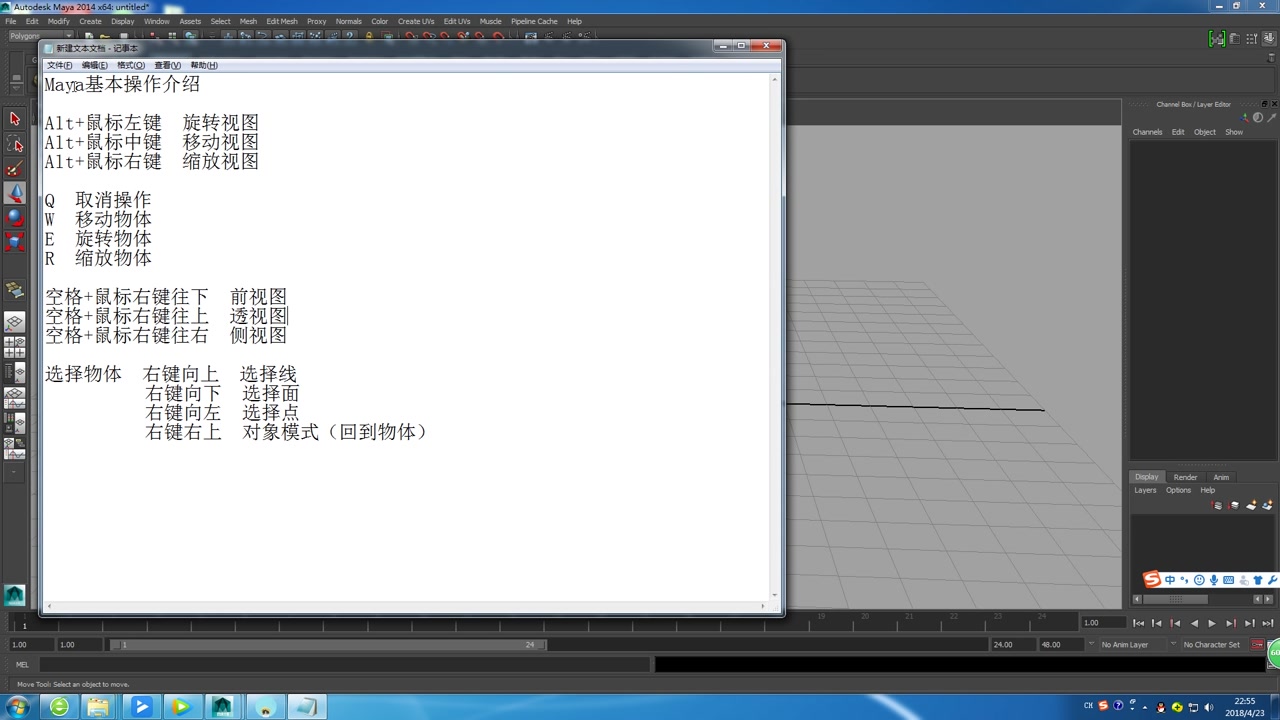Step back one key
The width and height of the screenshot is (1280, 720).
1175,623
